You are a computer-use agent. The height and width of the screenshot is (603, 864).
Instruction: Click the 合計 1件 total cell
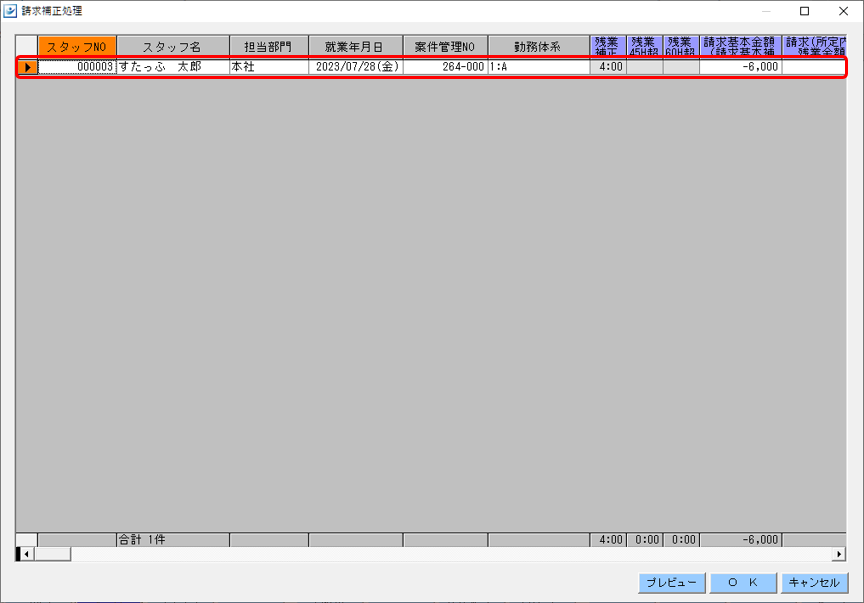tap(173, 540)
